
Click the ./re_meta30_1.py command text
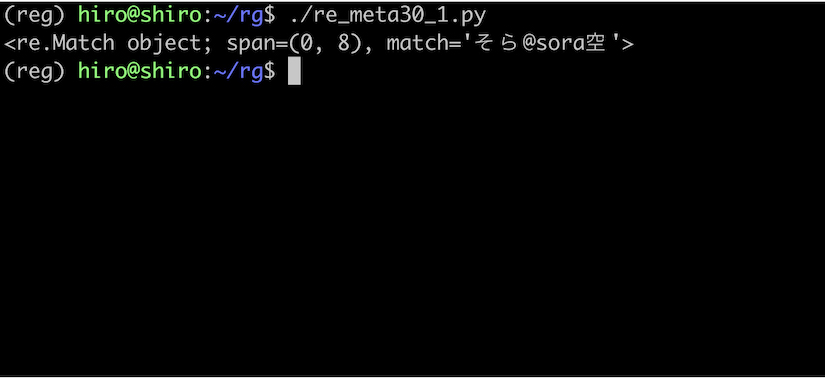[x=388, y=16]
